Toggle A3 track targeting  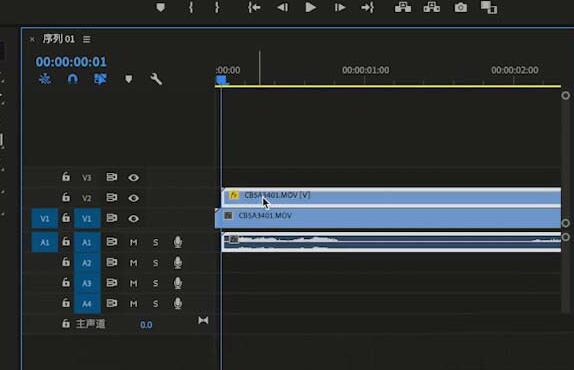pyautogui.click(x=87, y=283)
